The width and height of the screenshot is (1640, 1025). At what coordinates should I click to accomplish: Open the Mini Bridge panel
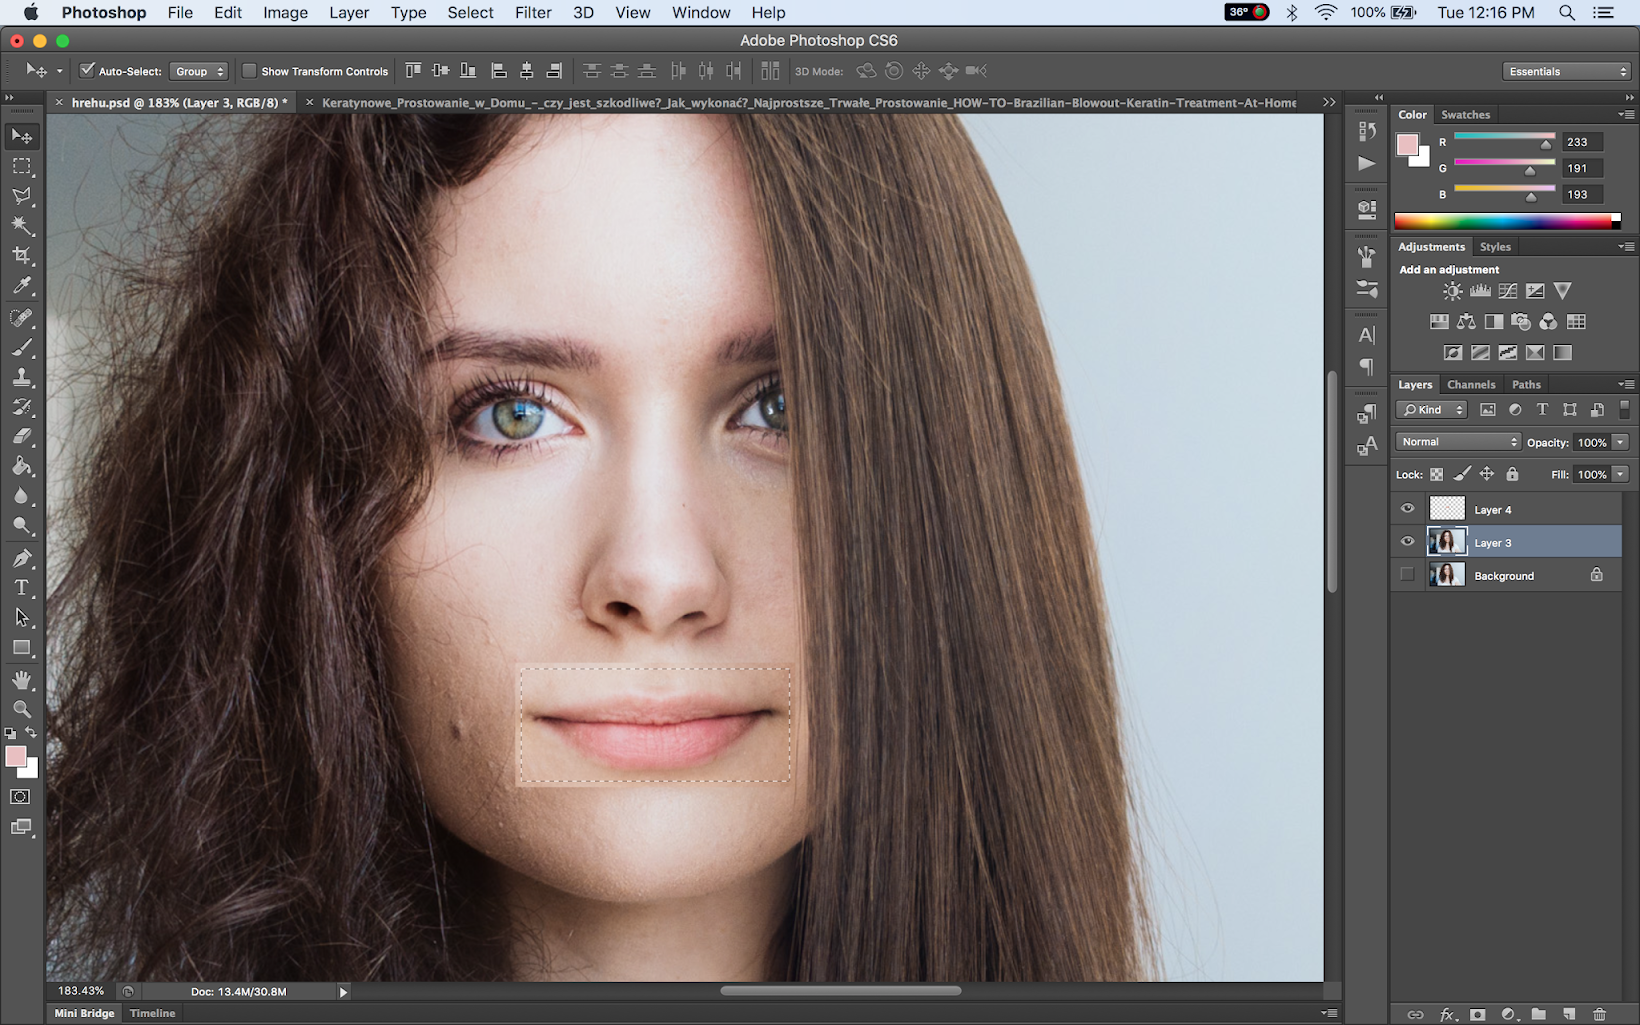tap(84, 1013)
